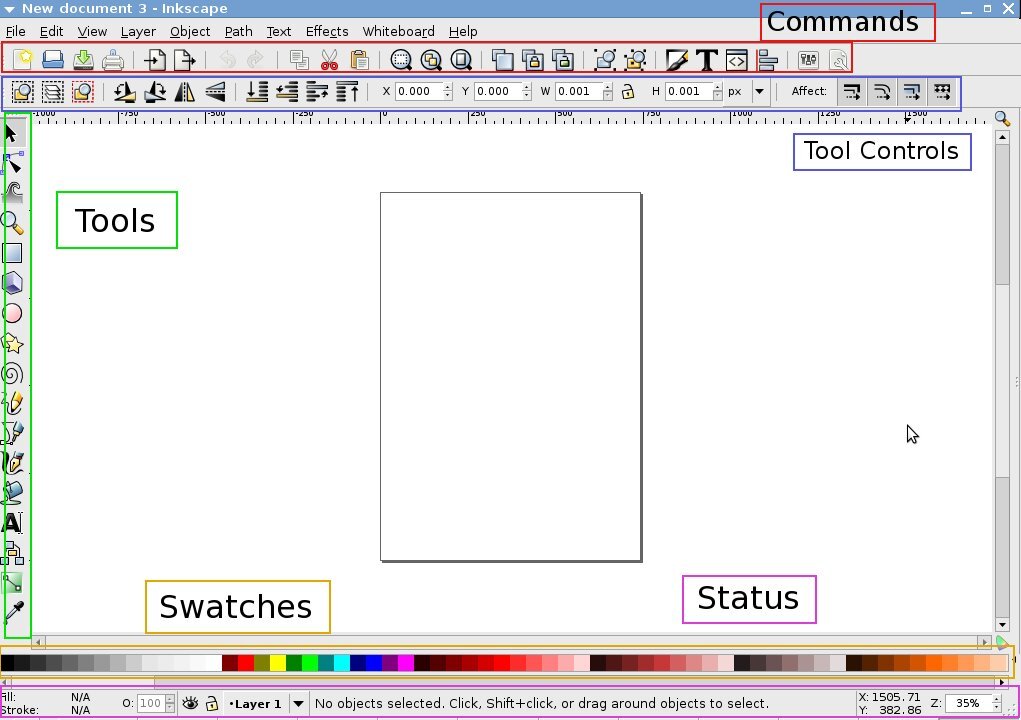Screen dimensions: 1021x720
Task: Click the Import icon in the commands bar
Action: point(154,60)
